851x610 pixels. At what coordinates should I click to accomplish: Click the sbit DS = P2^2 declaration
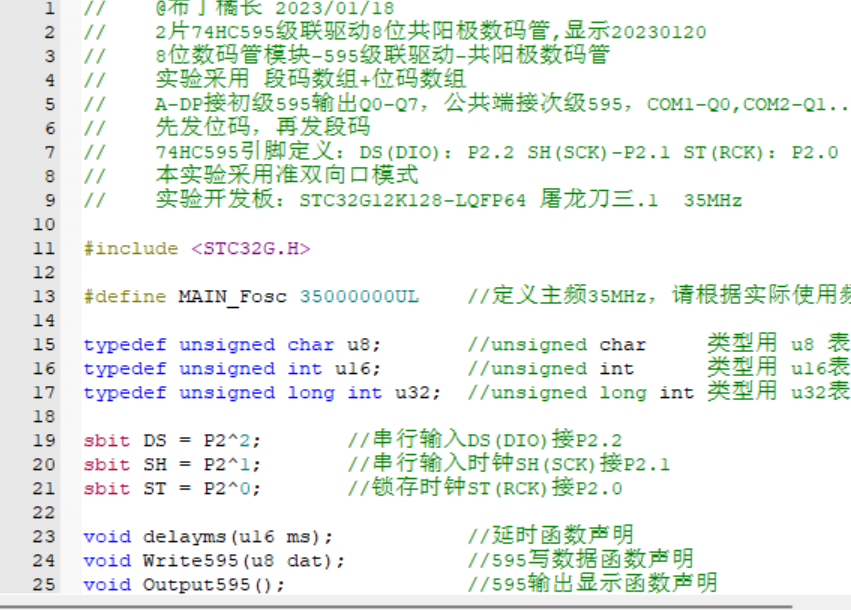pos(173,440)
